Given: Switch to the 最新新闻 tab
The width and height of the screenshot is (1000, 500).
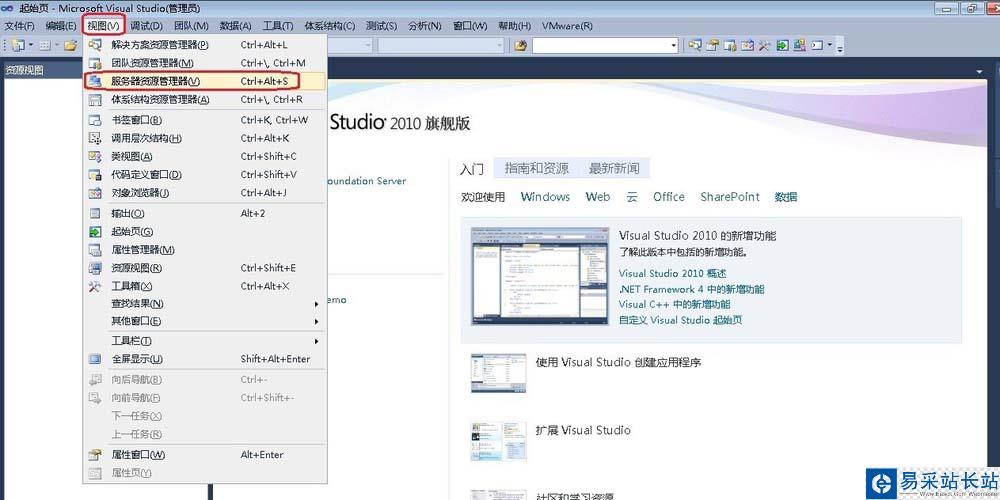Looking at the screenshot, I should (614, 168).
